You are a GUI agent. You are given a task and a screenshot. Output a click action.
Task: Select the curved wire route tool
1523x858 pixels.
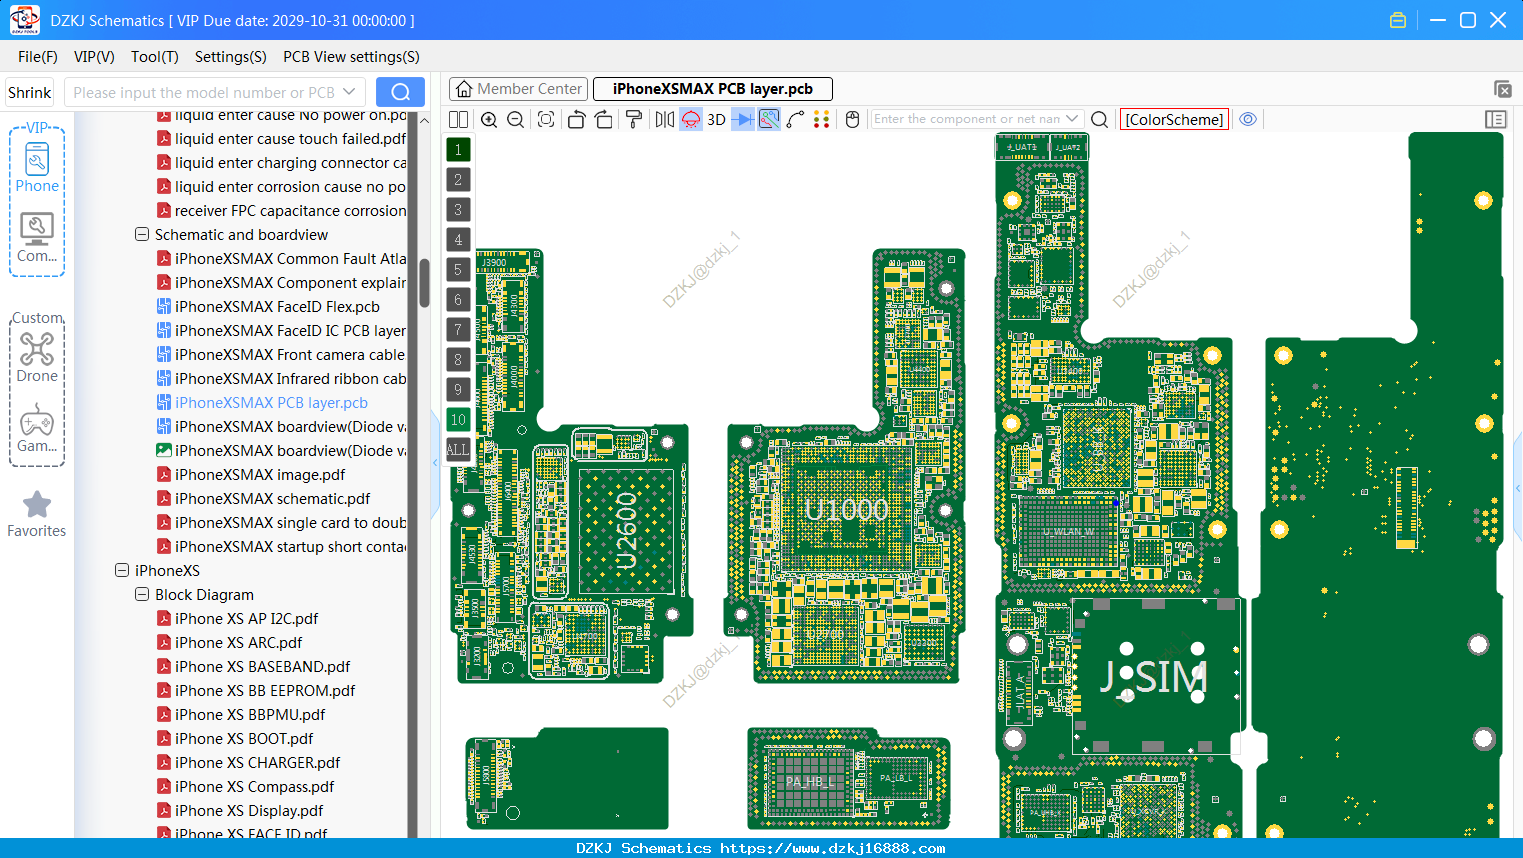point(796,120)
